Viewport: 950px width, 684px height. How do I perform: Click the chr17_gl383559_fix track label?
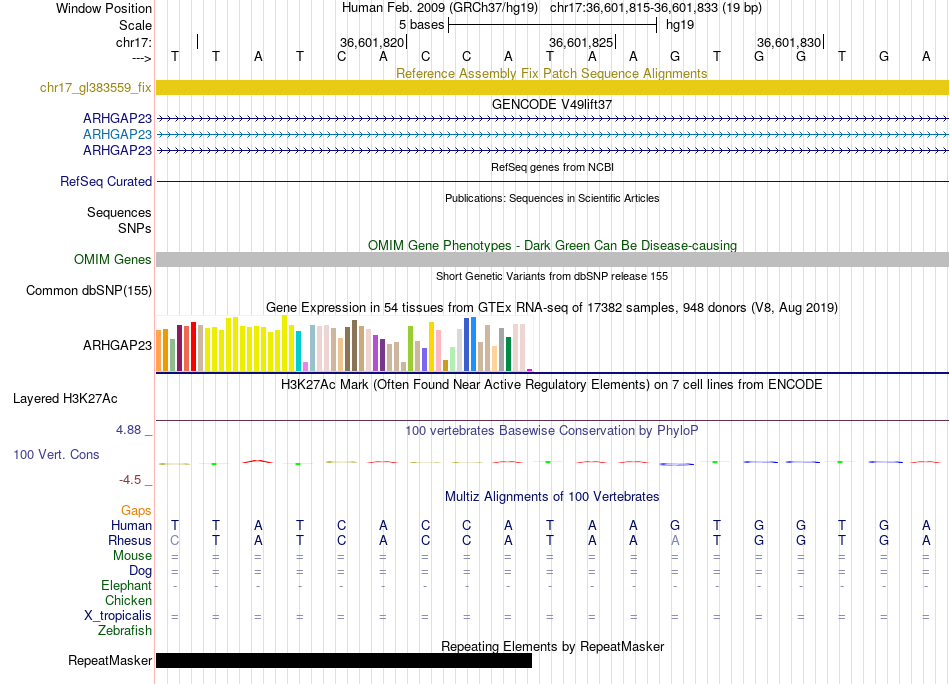coord(95,88)
